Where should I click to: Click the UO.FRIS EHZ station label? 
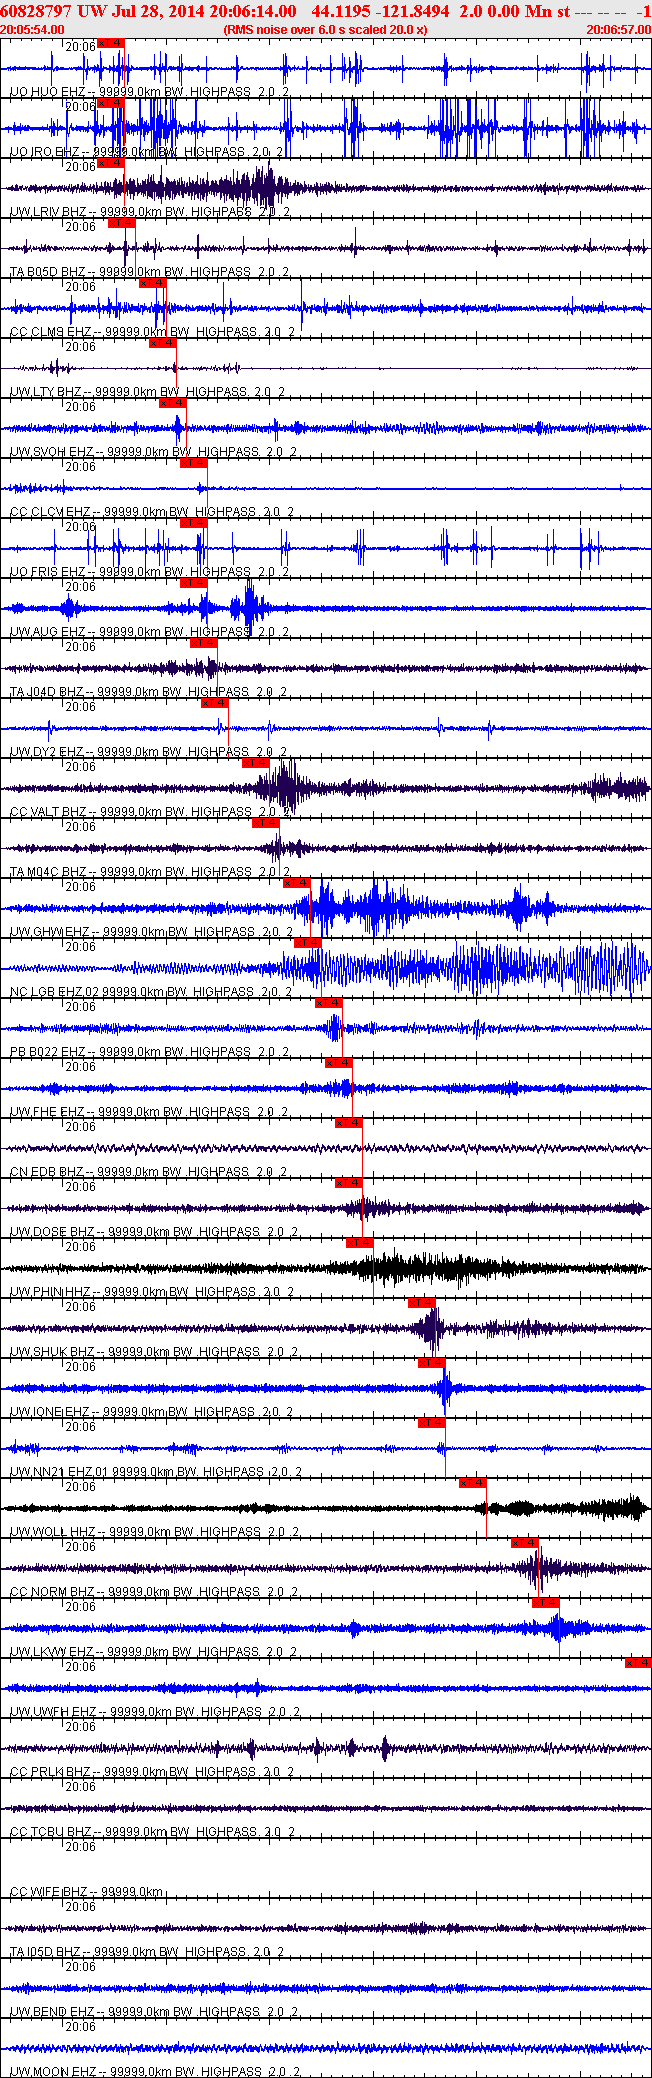click(47, 572)
